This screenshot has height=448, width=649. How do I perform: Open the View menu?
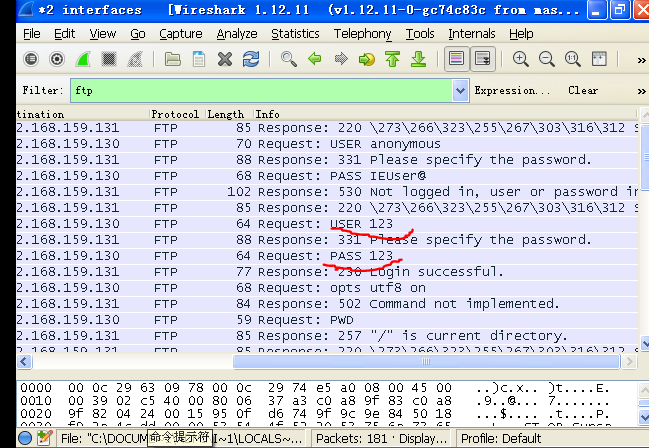103,34
